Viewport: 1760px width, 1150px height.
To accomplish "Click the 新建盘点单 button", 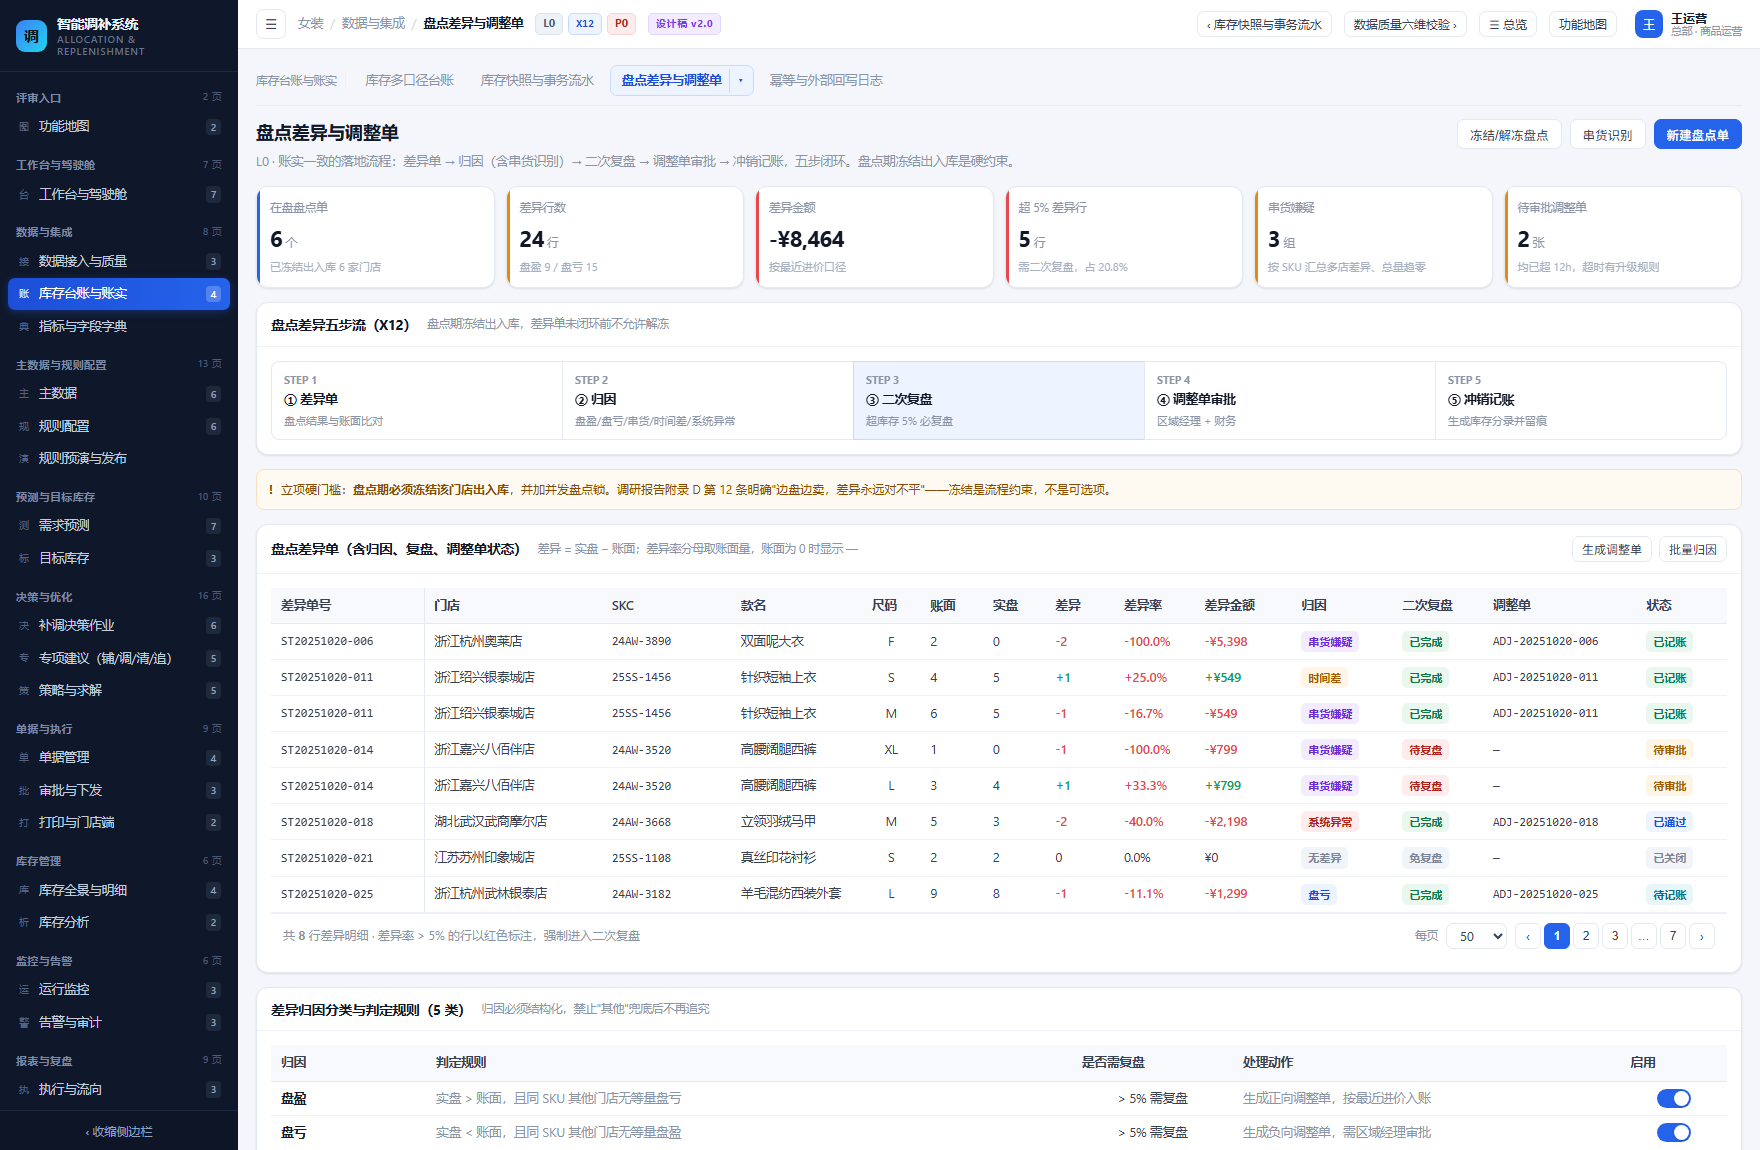I will click(1697, 135).
